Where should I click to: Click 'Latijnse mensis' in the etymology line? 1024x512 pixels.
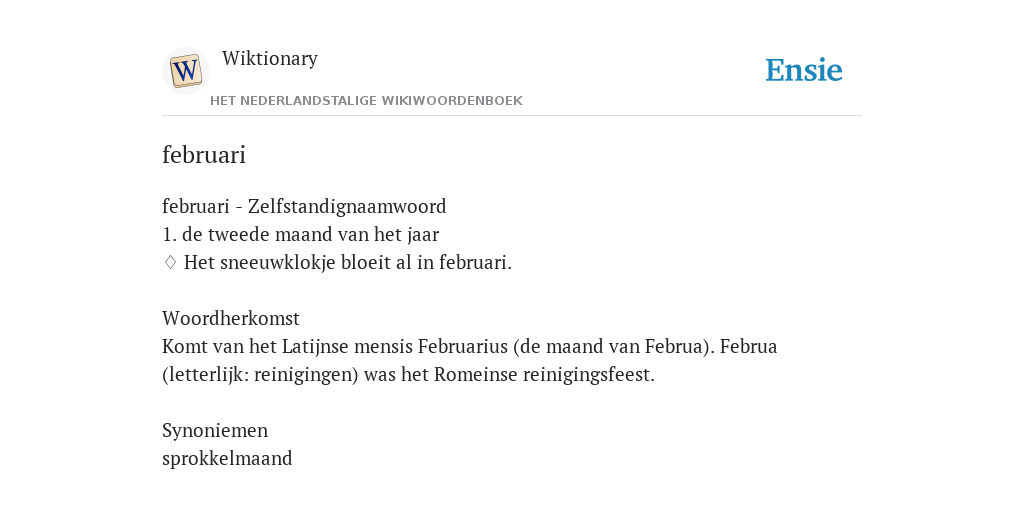pyautogui.click(x=347, y=346)
